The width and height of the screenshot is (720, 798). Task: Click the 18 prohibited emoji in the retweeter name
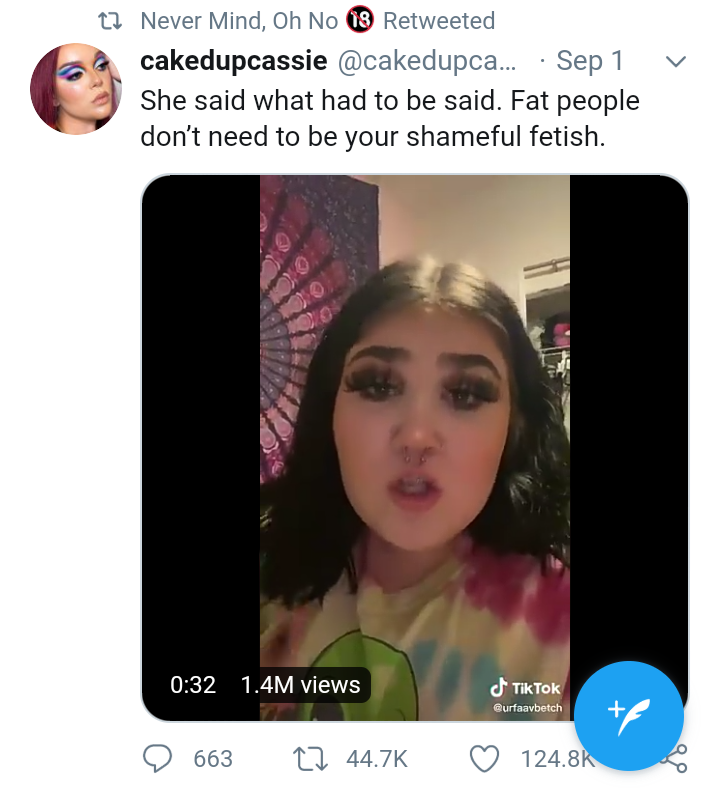359,20
